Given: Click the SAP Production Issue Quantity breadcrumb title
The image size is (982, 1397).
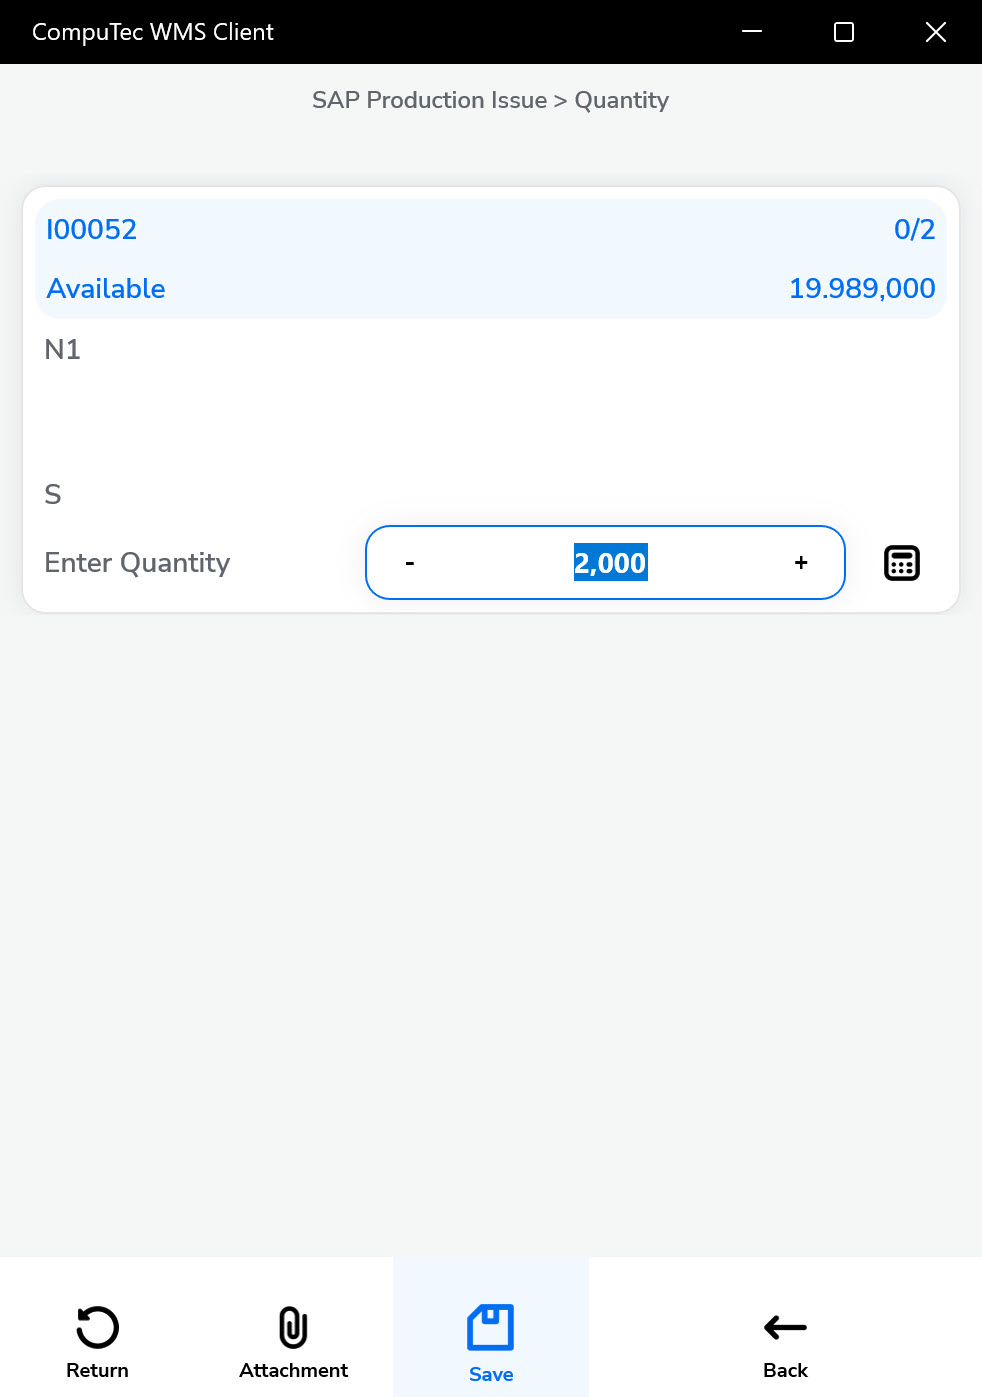Looking at the screenshot, I should 491,100.
